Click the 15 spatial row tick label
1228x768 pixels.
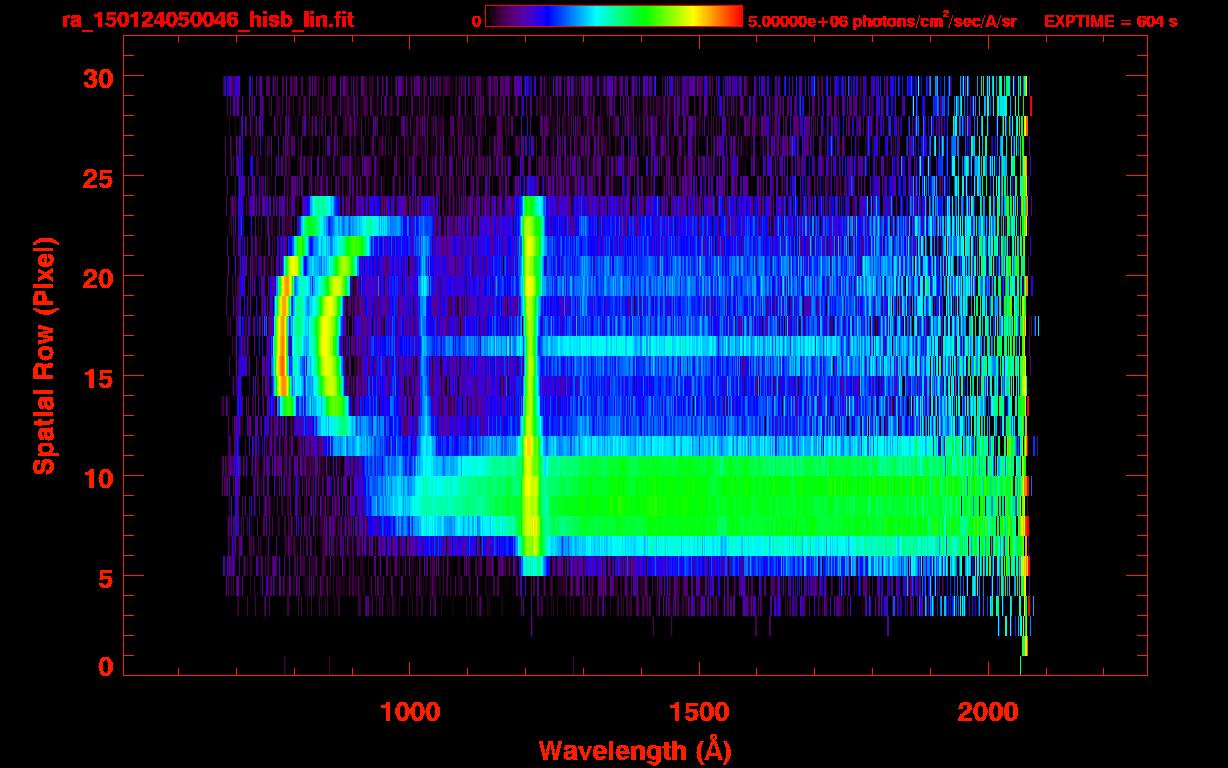pyautogui.click(x=98, y=376)
